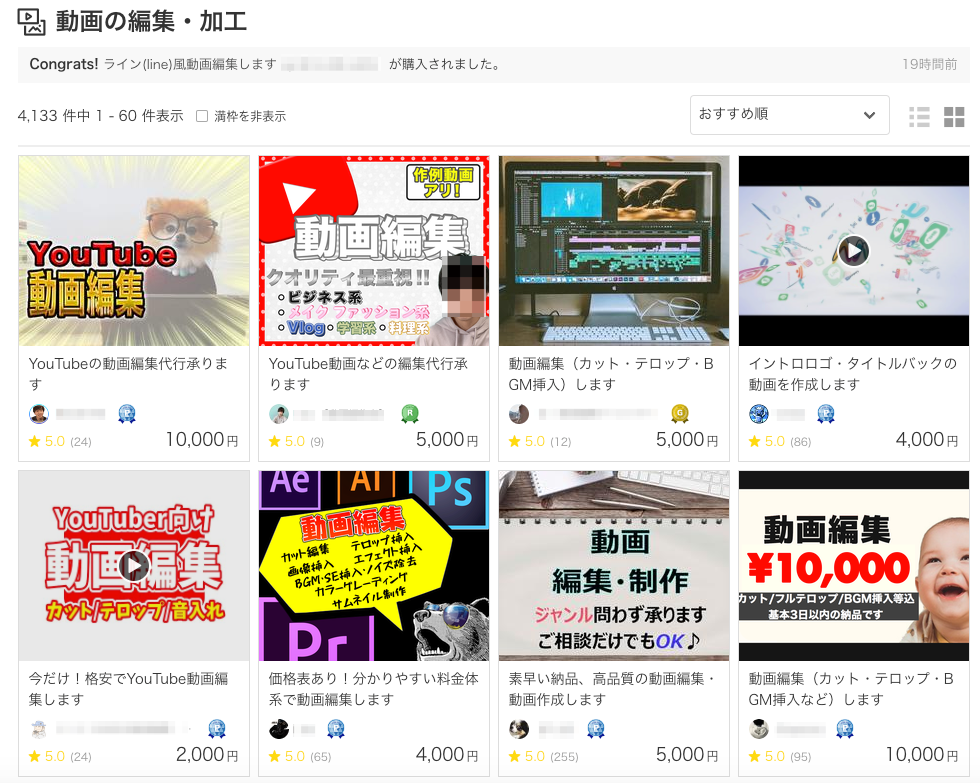Toggle the "満枠を非表示" checkbox
This screenshot has height=783, width=980.
(x=202, y=116)
